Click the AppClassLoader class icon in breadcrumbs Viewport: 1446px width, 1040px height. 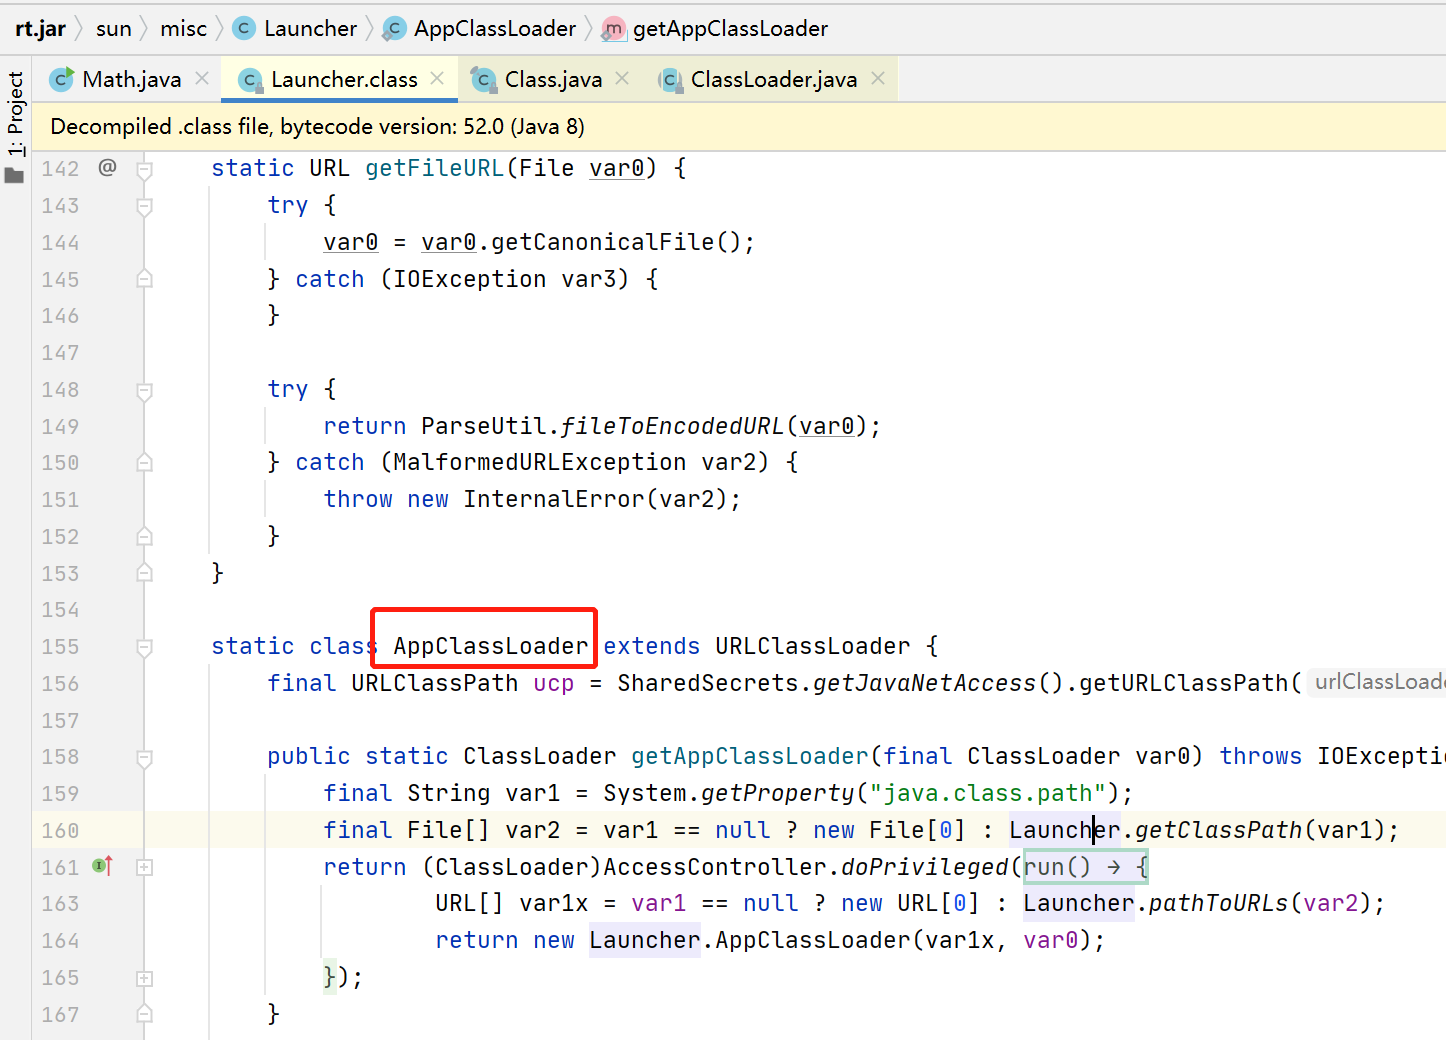click(394, 29)
